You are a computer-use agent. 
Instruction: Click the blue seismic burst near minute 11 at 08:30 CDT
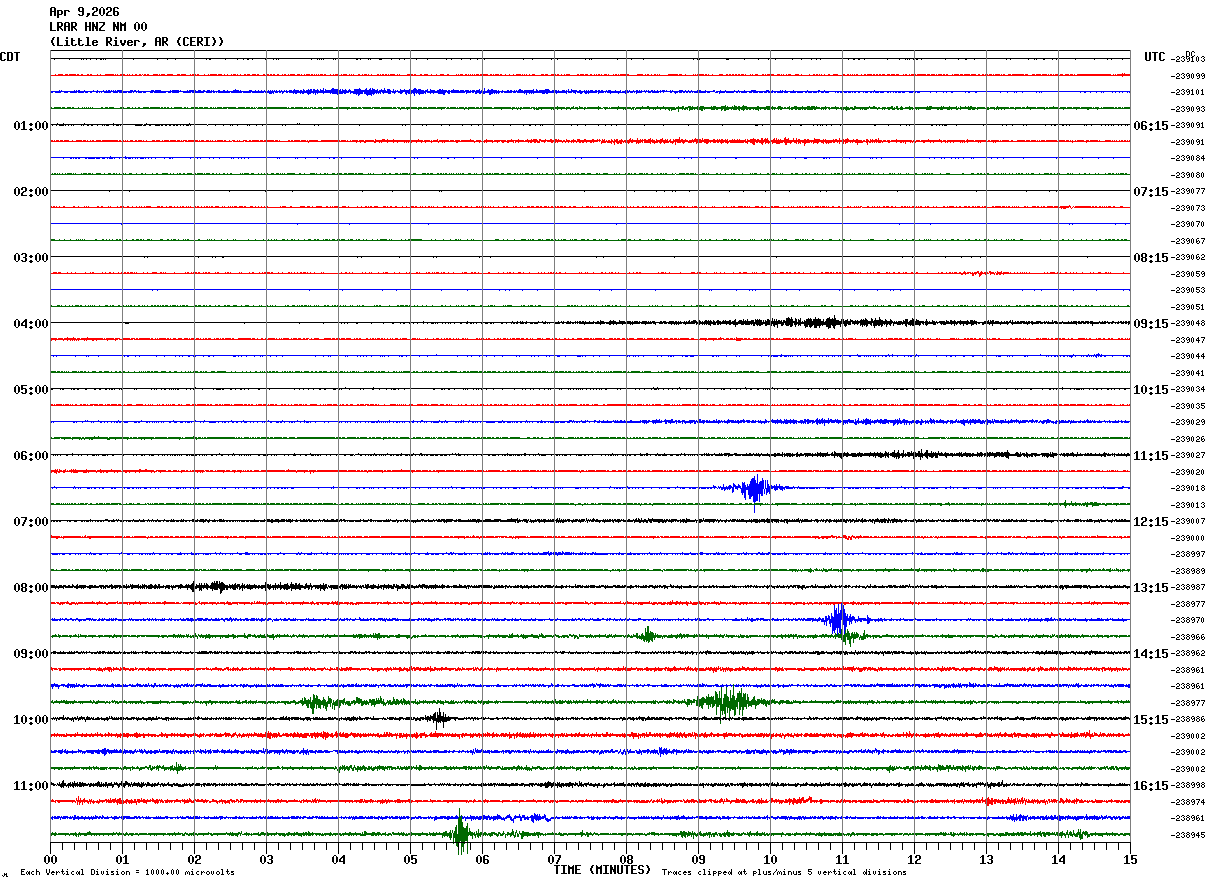839,620
